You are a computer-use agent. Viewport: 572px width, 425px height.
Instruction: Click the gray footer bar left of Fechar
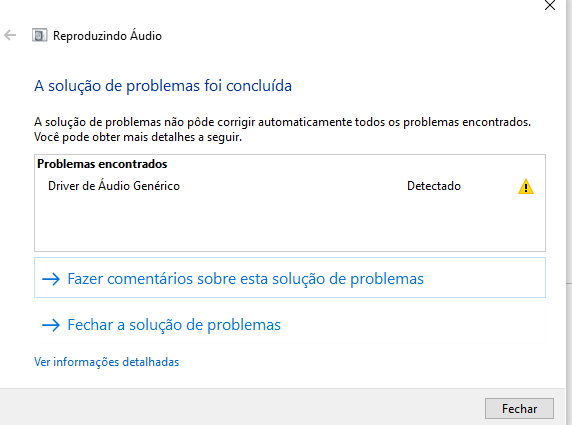(241, 407)
